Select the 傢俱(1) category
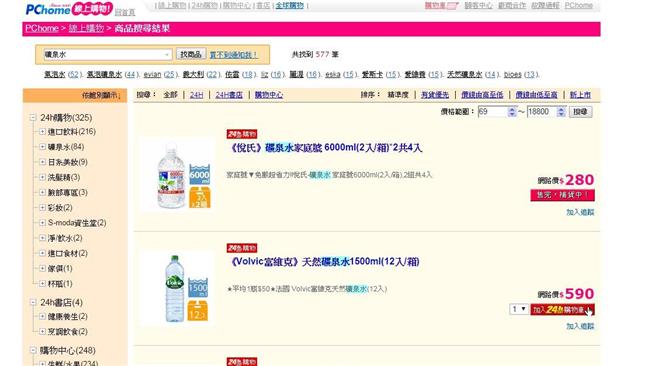 coord(60,269)
